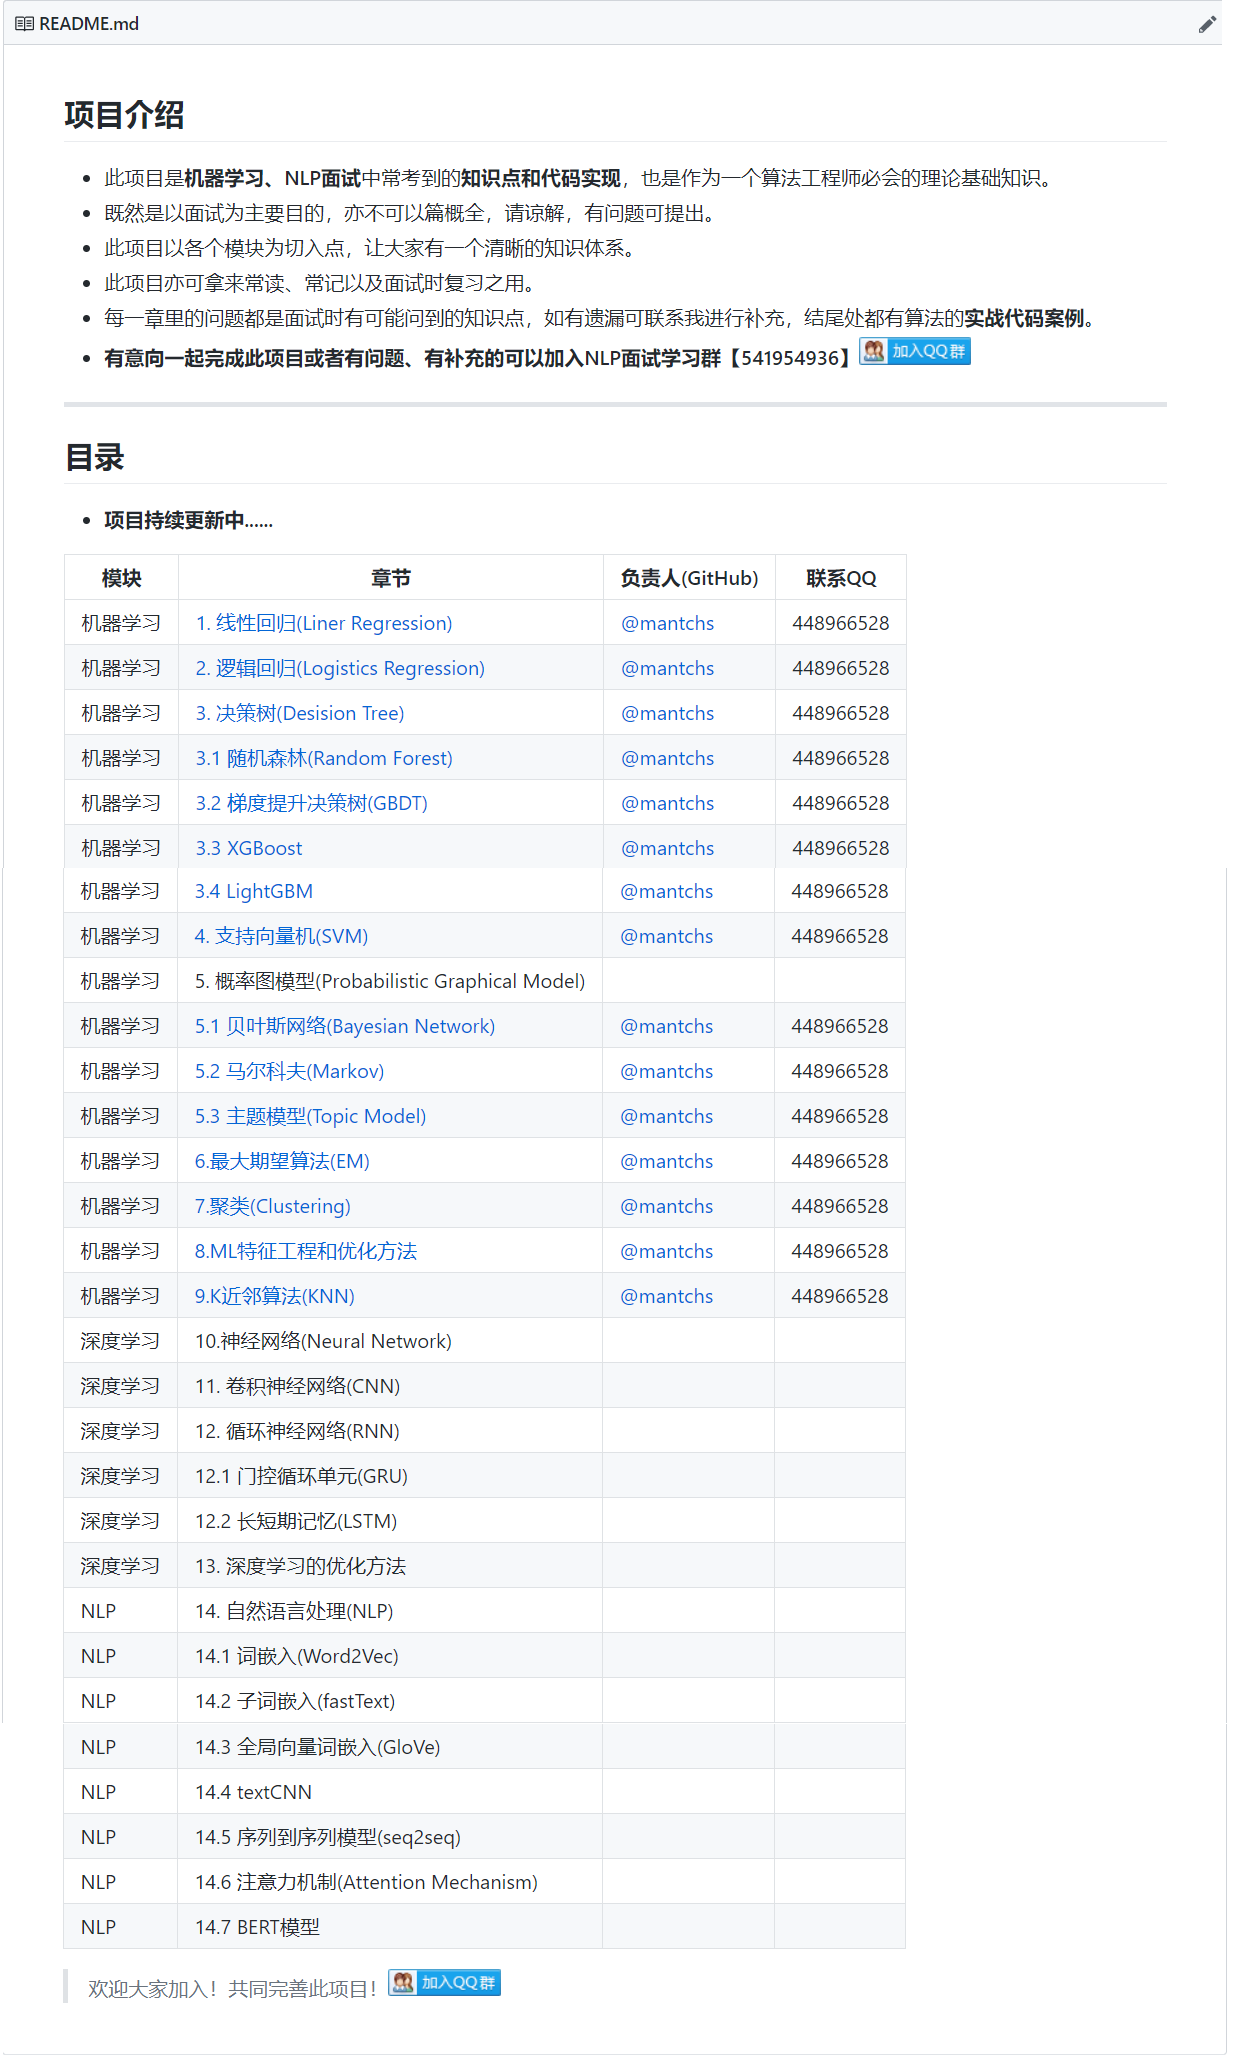1233x2058 pixels.
Task: Click text 14.1 词嵌入(Word2Vec)
Action: pyautogui.click(x=297, y=1656)
